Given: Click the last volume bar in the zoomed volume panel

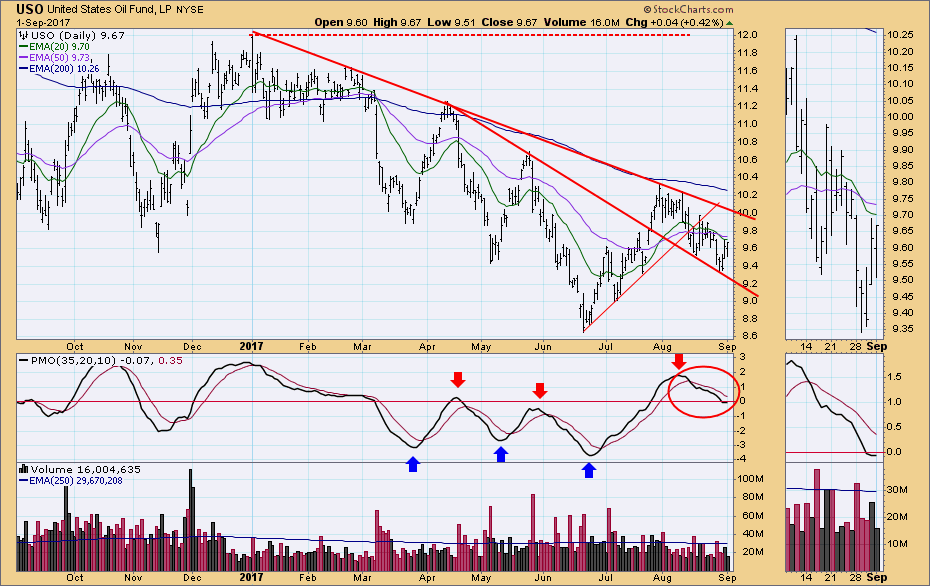Looking at the screenshot, I should pos(878,549).
